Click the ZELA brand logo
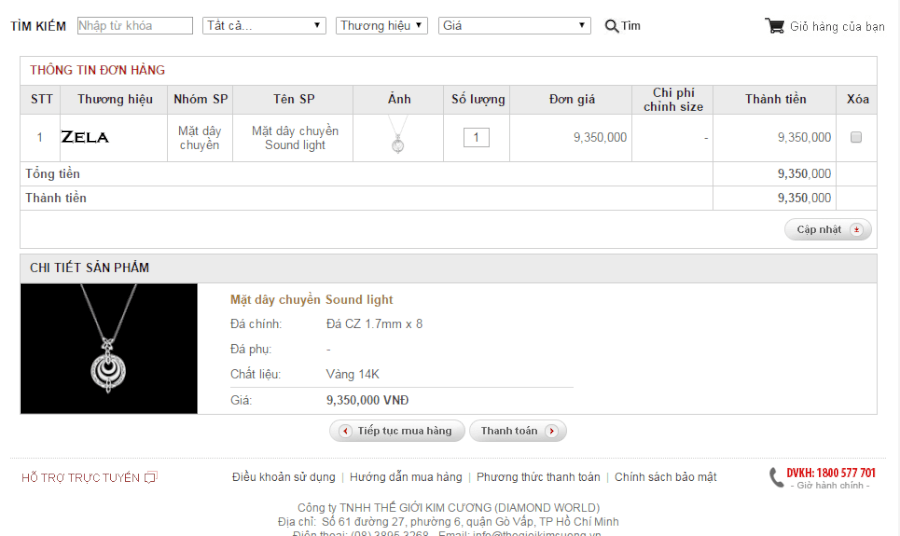900x536 pixels. (x=85, y=137)
